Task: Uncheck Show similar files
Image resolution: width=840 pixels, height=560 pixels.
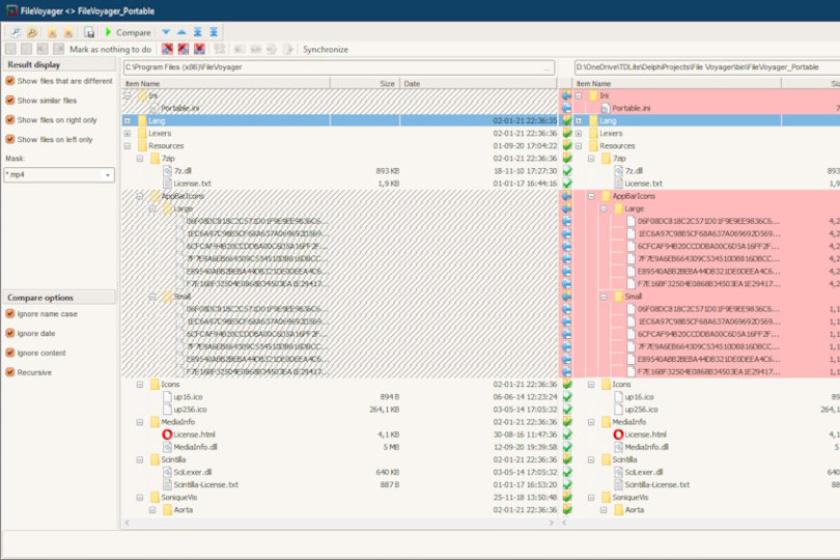Action: point(10,100)
